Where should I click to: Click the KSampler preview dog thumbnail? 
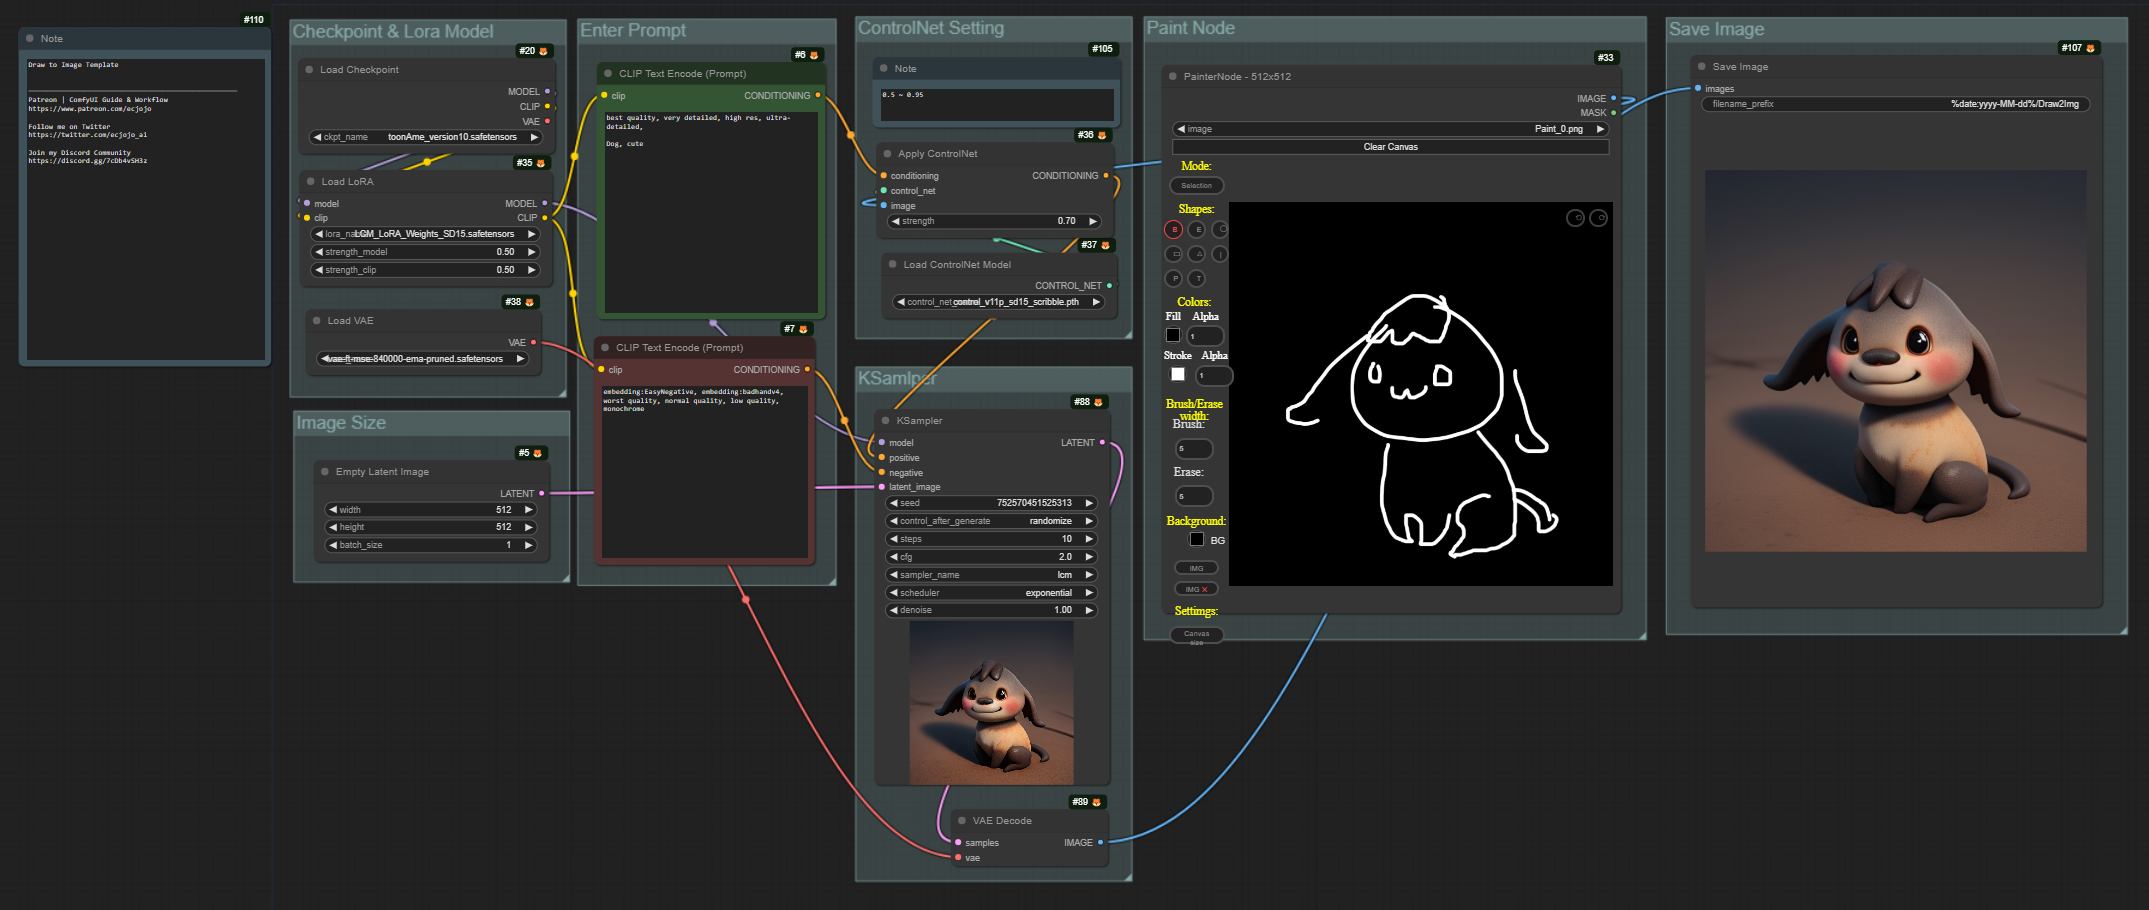[991, 703]
